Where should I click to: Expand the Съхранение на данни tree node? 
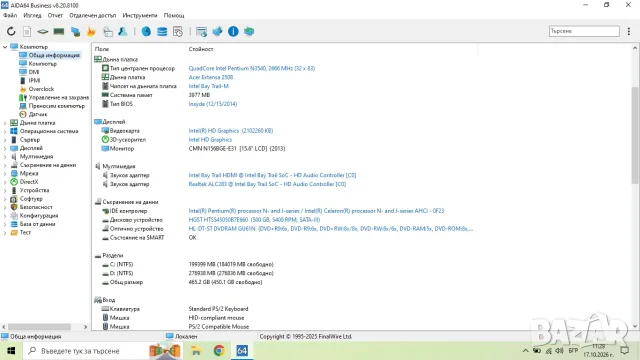5,165
